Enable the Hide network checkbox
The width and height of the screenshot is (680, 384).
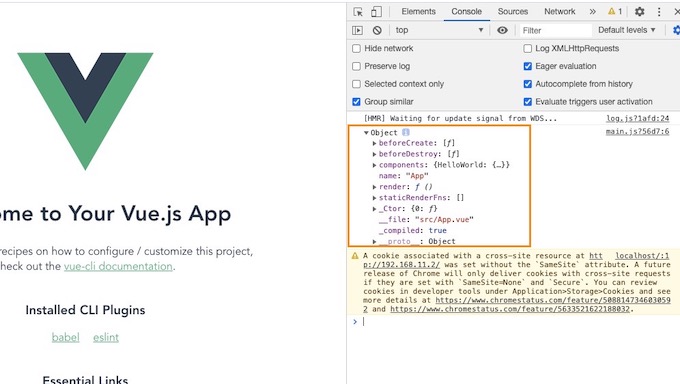point(356,48)
